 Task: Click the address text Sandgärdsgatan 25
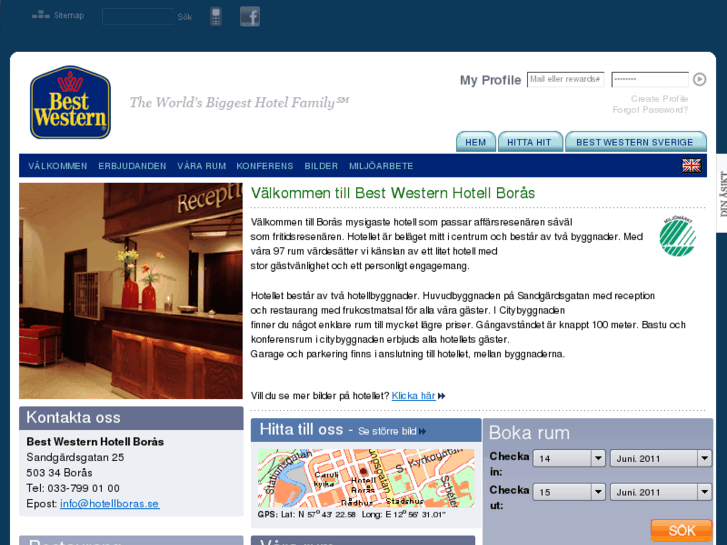click(x=75, y=457)
